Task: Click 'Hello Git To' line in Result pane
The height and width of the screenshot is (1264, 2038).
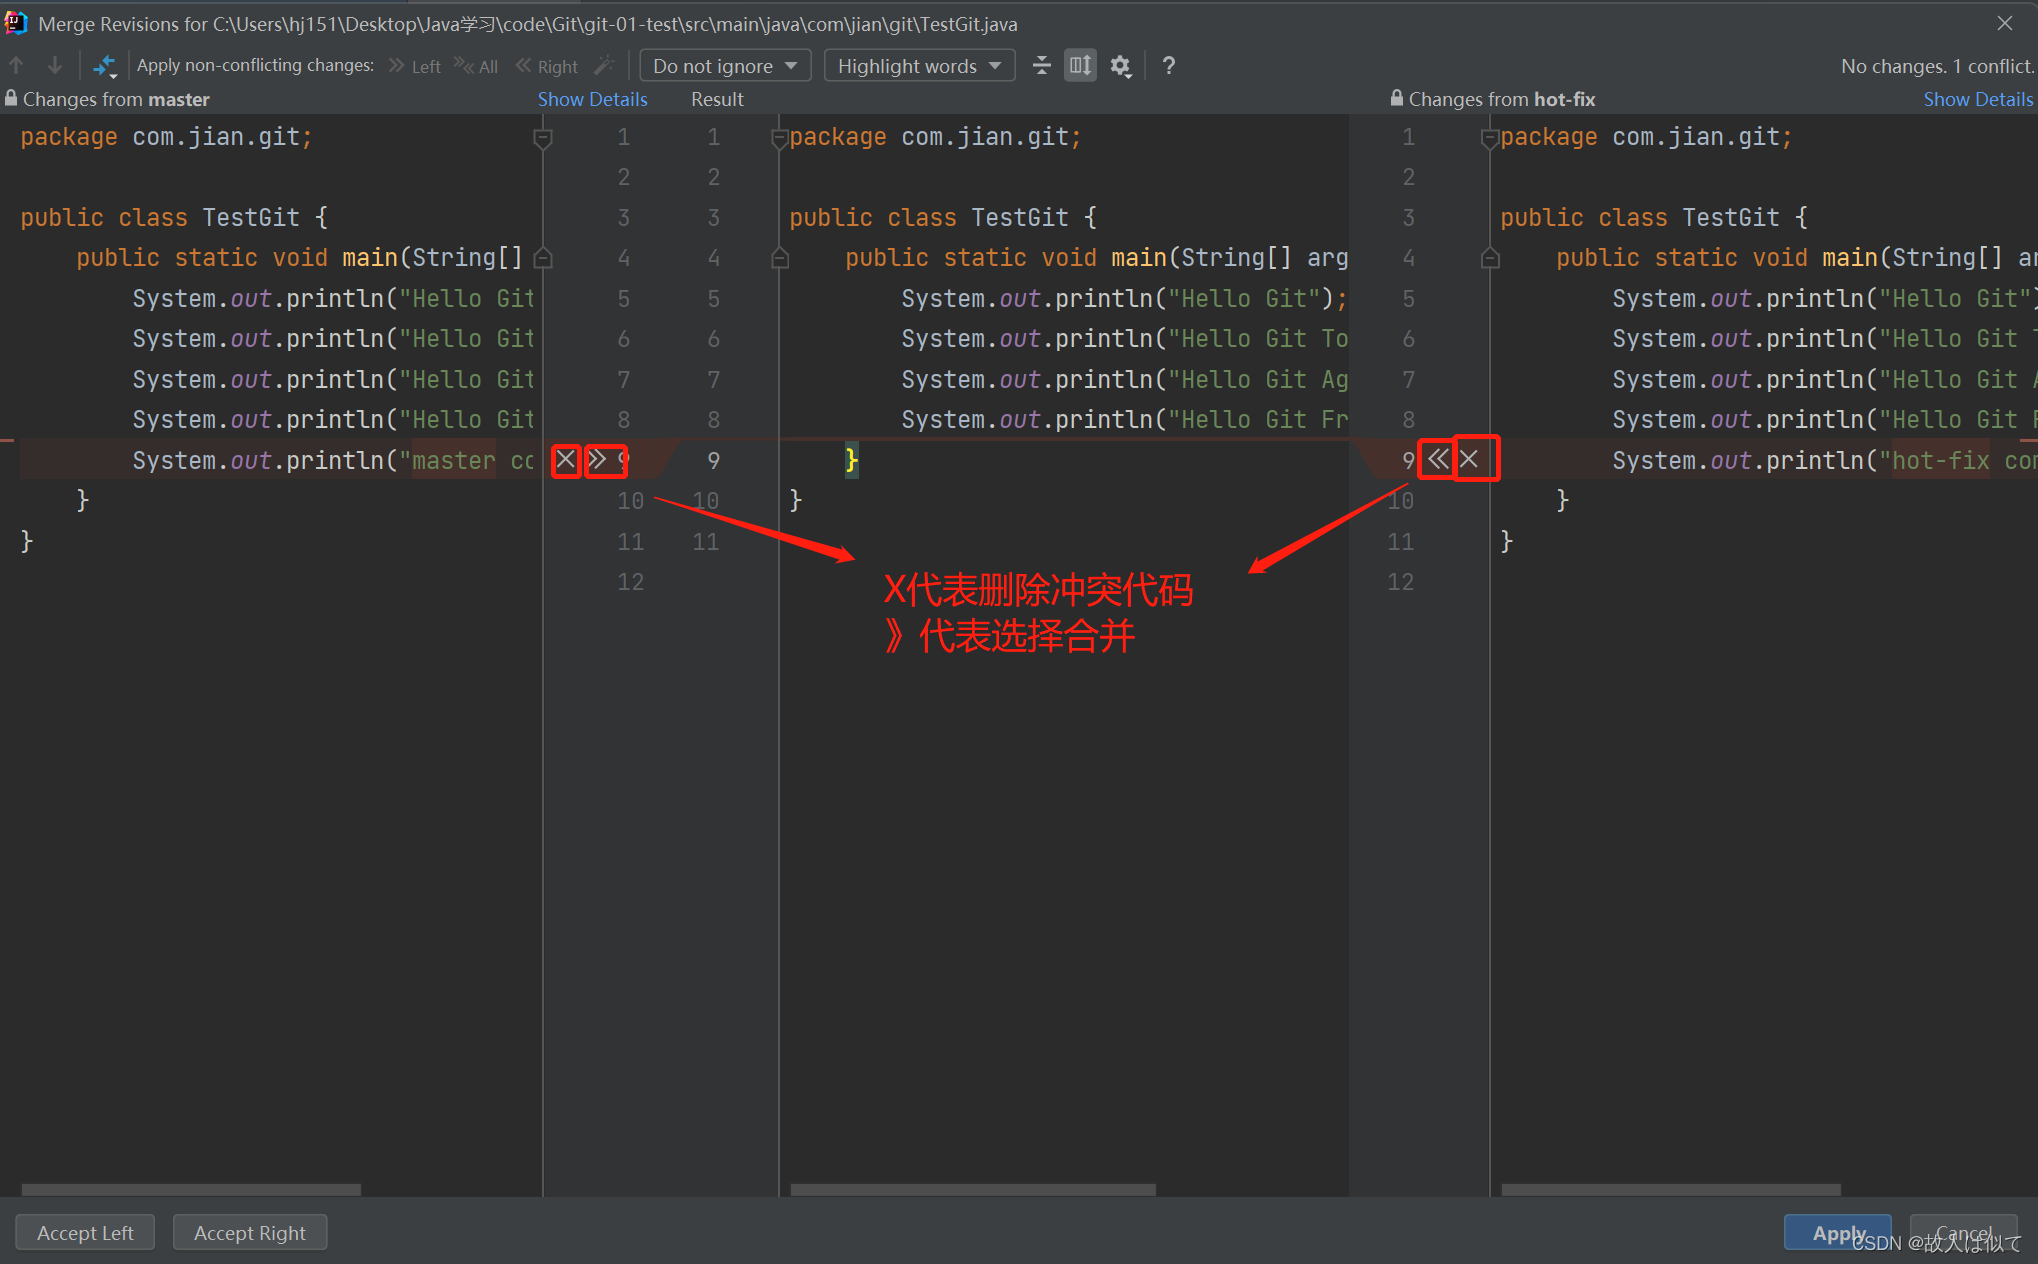Action: tap(1124, 339)
